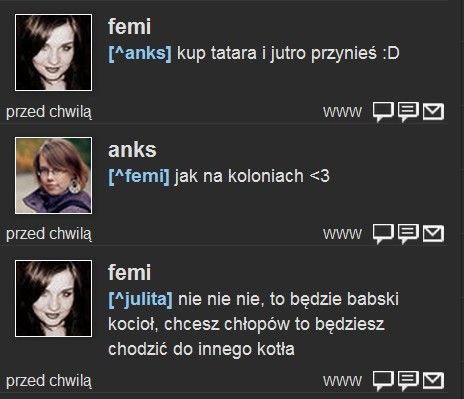Click the www link on femi's last post
The width and height of the screenshot is (464, 399).
pos(342,380)
